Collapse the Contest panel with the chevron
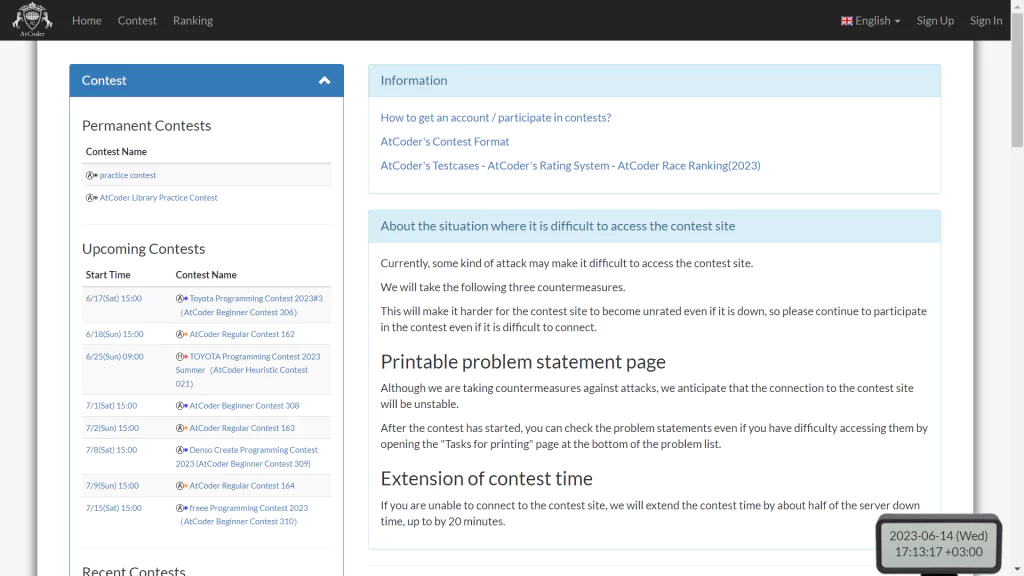The height and width of the screenshot is (576, 1024). [x=325, y=80]
